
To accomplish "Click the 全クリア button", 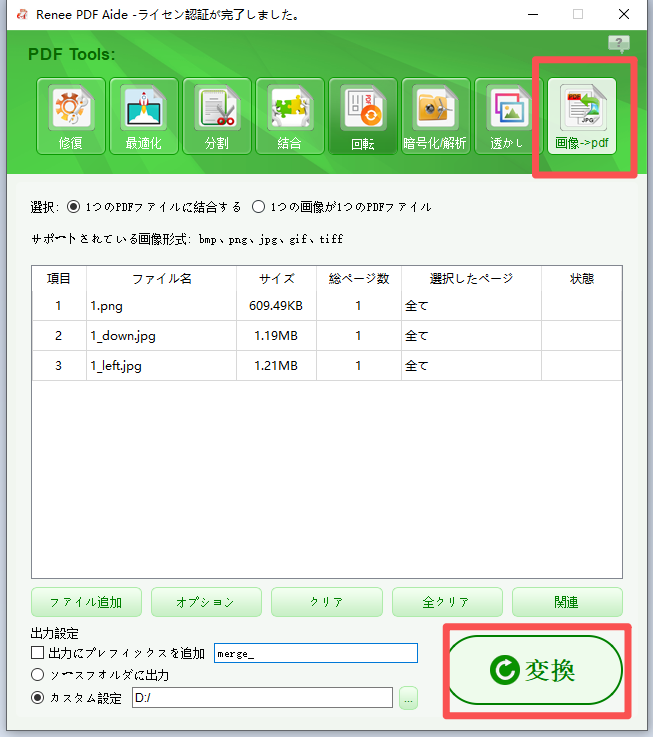I will click(x=447, y=602).
